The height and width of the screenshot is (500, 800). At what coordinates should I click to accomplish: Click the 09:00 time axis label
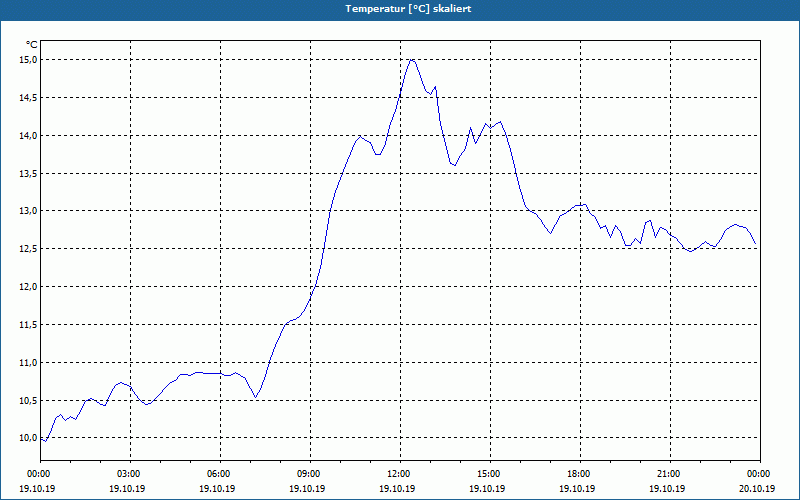(x=310, y=474)
